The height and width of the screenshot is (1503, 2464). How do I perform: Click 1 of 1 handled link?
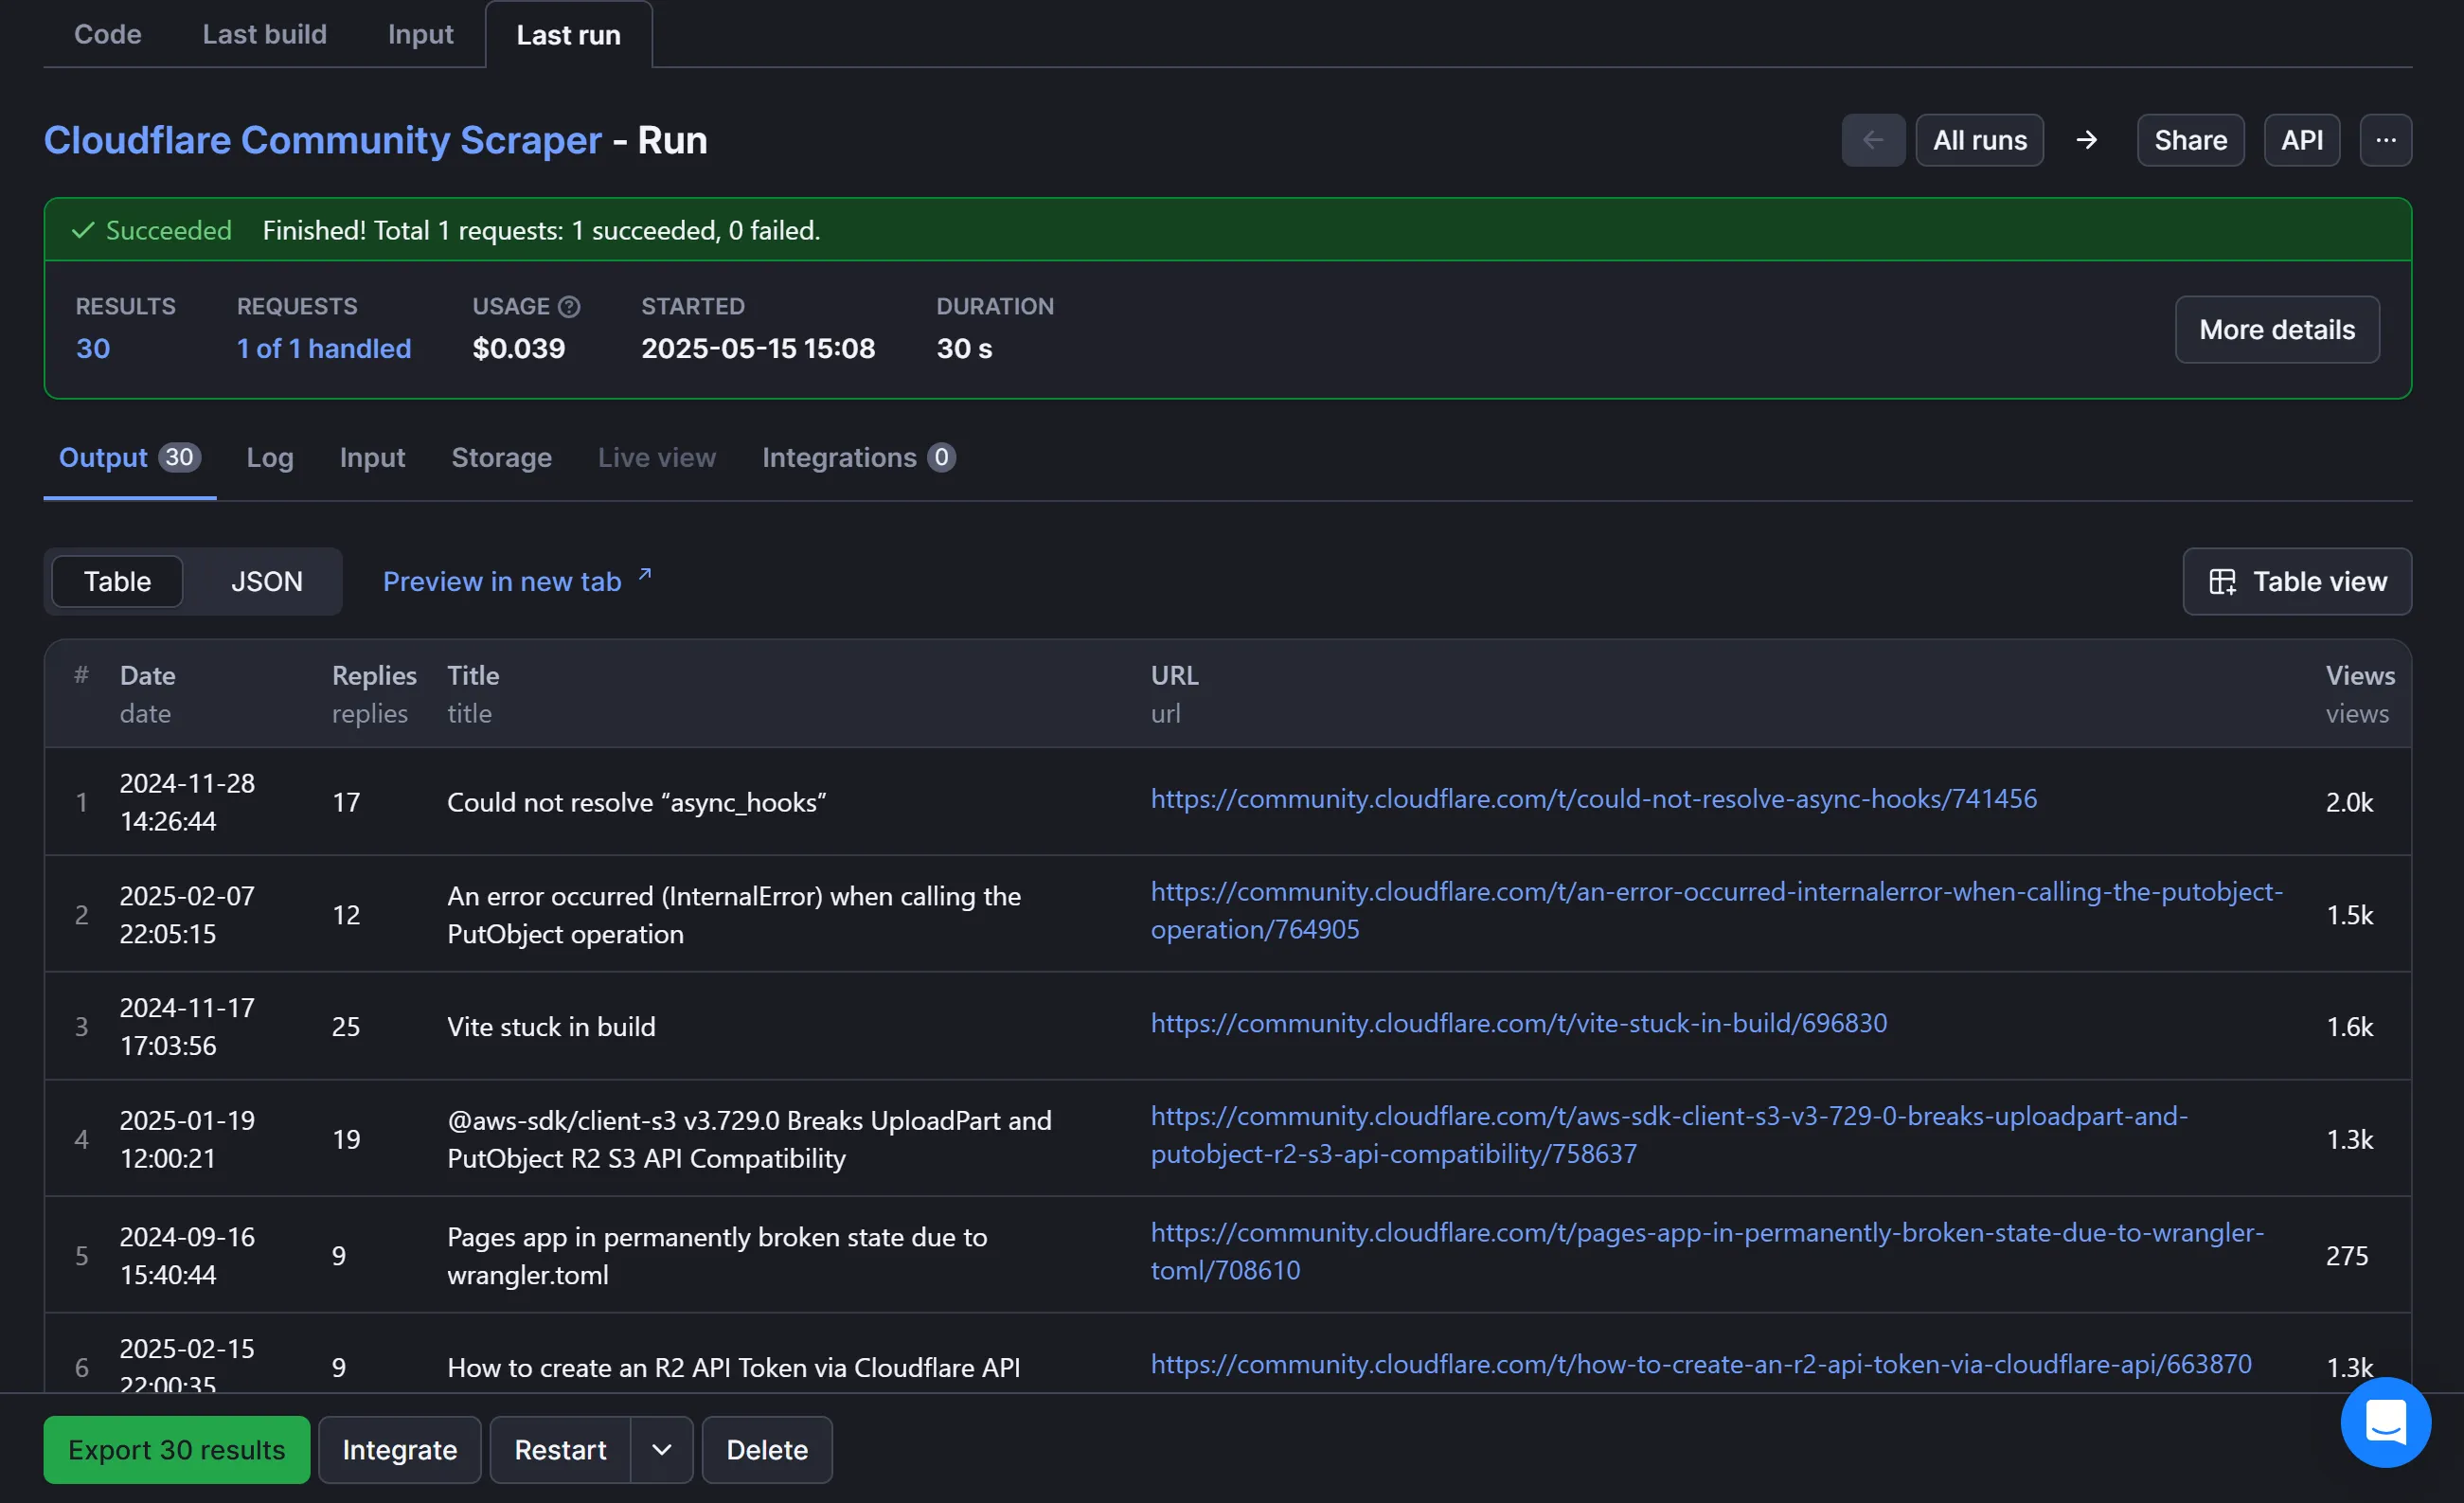(x=323, y=348)
